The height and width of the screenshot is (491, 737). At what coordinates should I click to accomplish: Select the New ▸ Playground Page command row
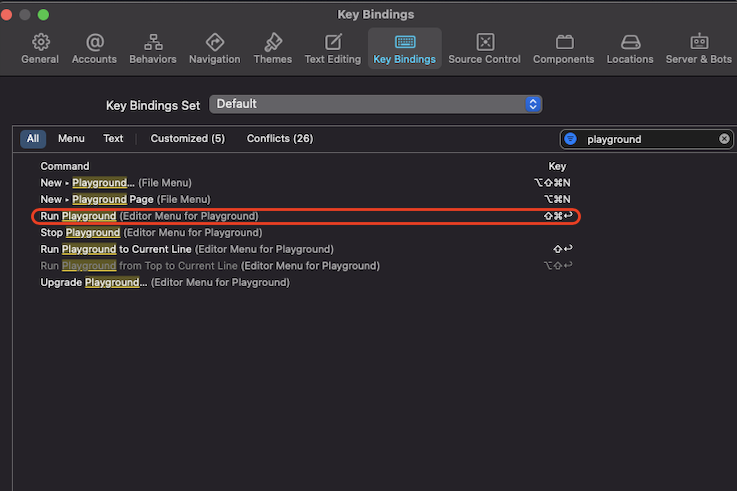[x=306, y=199]
